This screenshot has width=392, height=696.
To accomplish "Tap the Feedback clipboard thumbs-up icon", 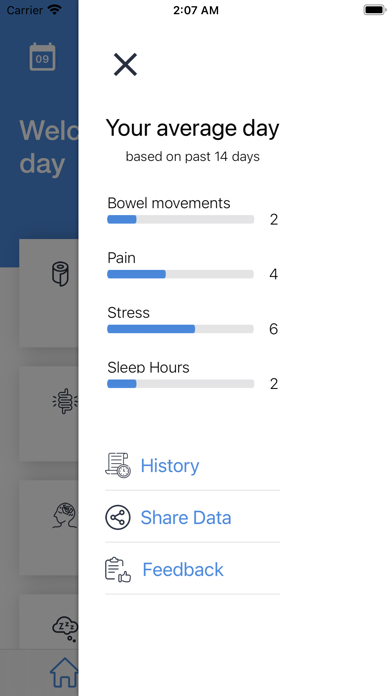I will pos(118,569).
